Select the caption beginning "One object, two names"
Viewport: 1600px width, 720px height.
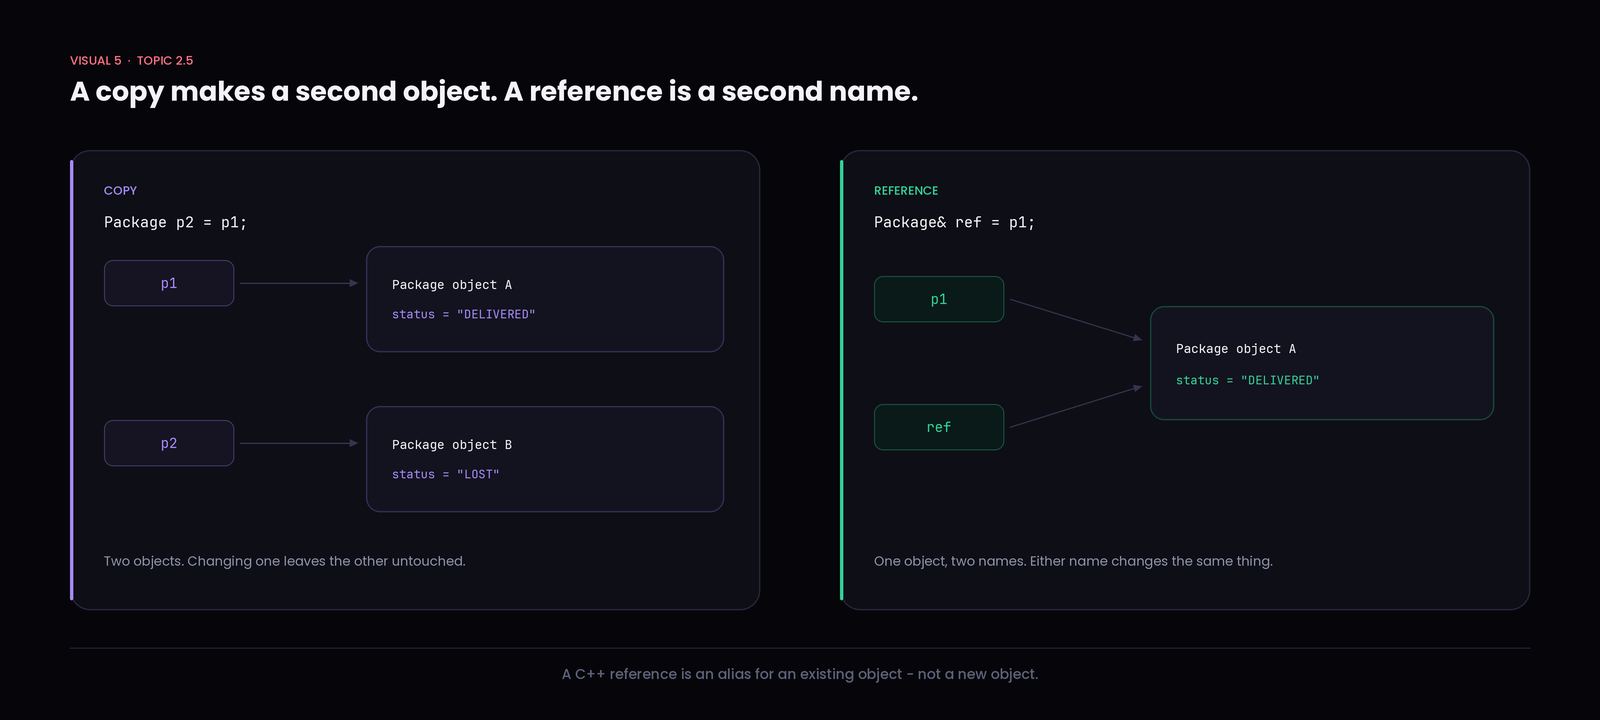tap(1073, 561)
